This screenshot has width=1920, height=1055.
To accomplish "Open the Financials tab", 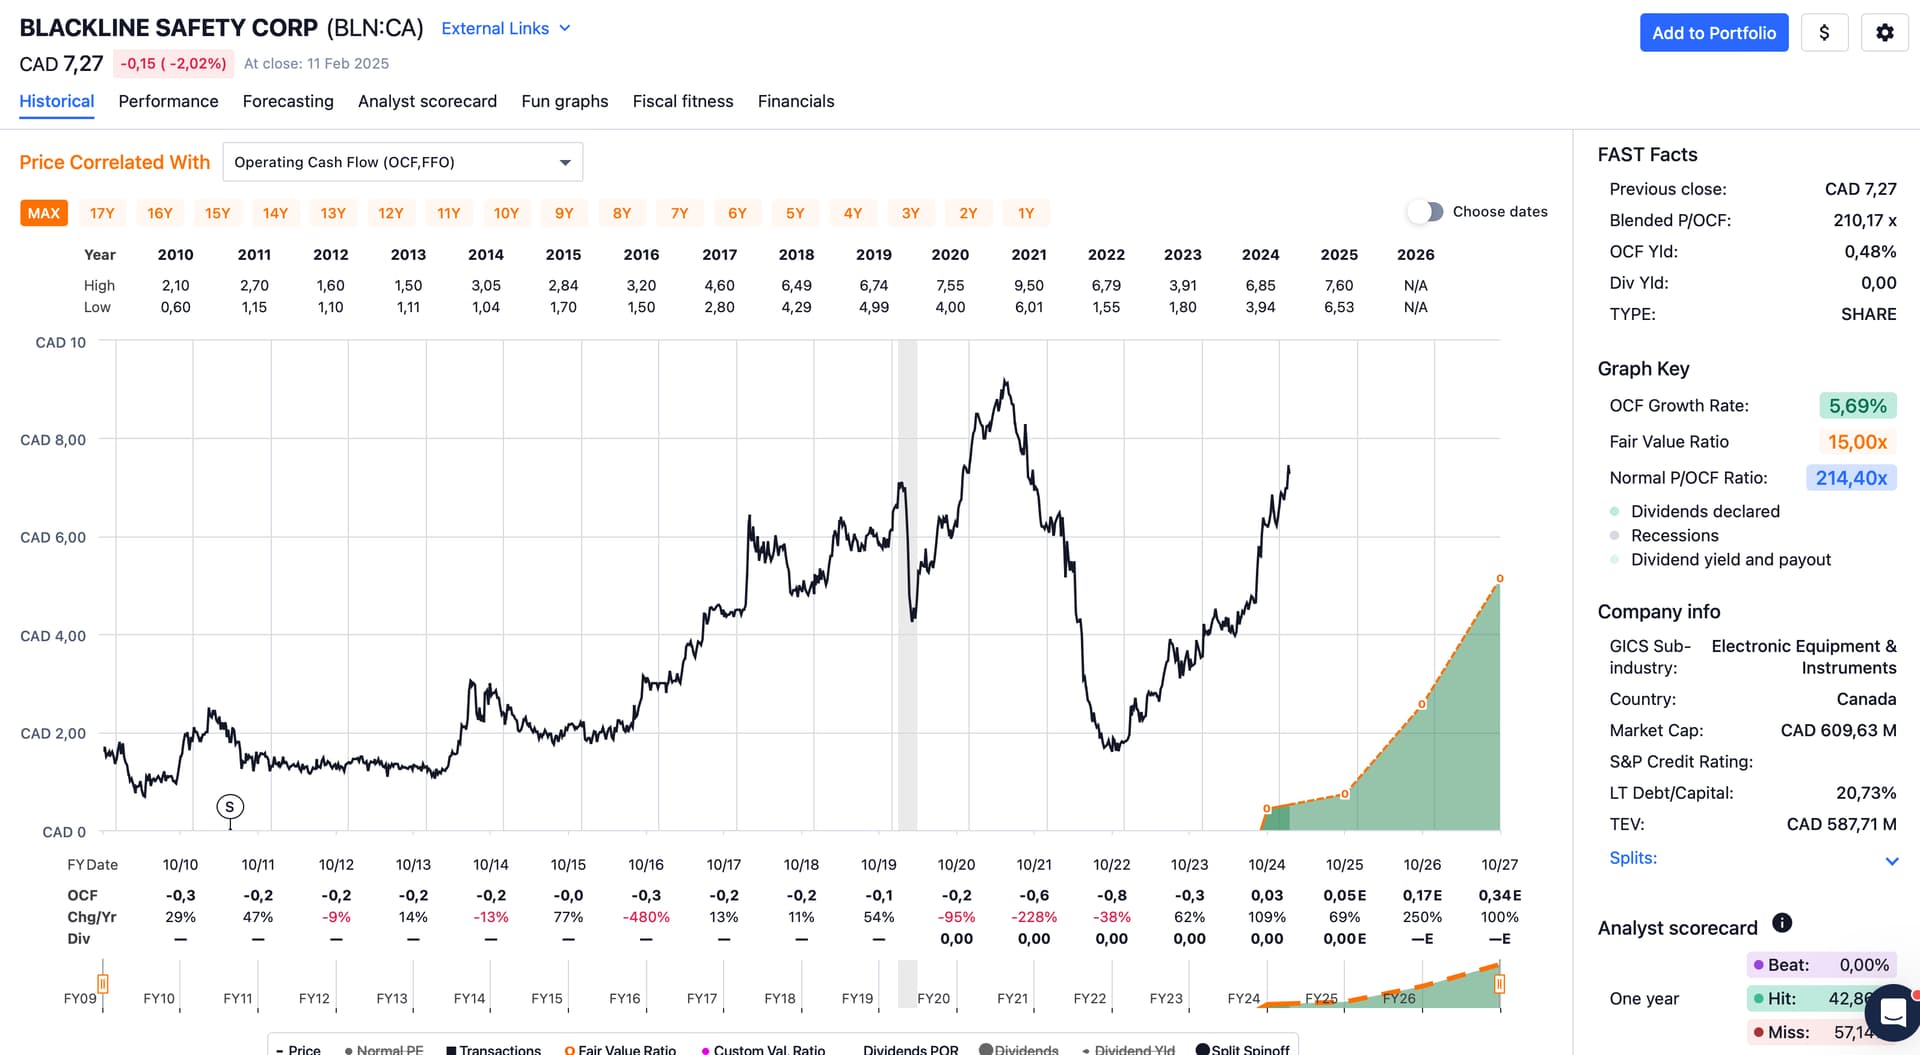I will tap(796, 101).
